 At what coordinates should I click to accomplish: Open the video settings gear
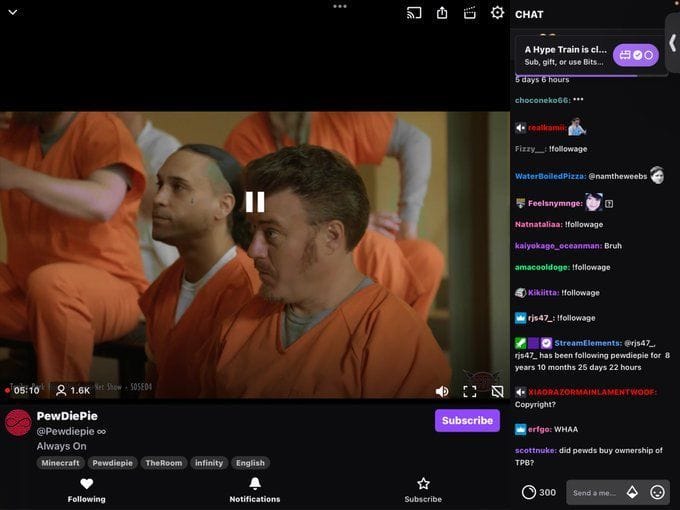click(497, 13)
